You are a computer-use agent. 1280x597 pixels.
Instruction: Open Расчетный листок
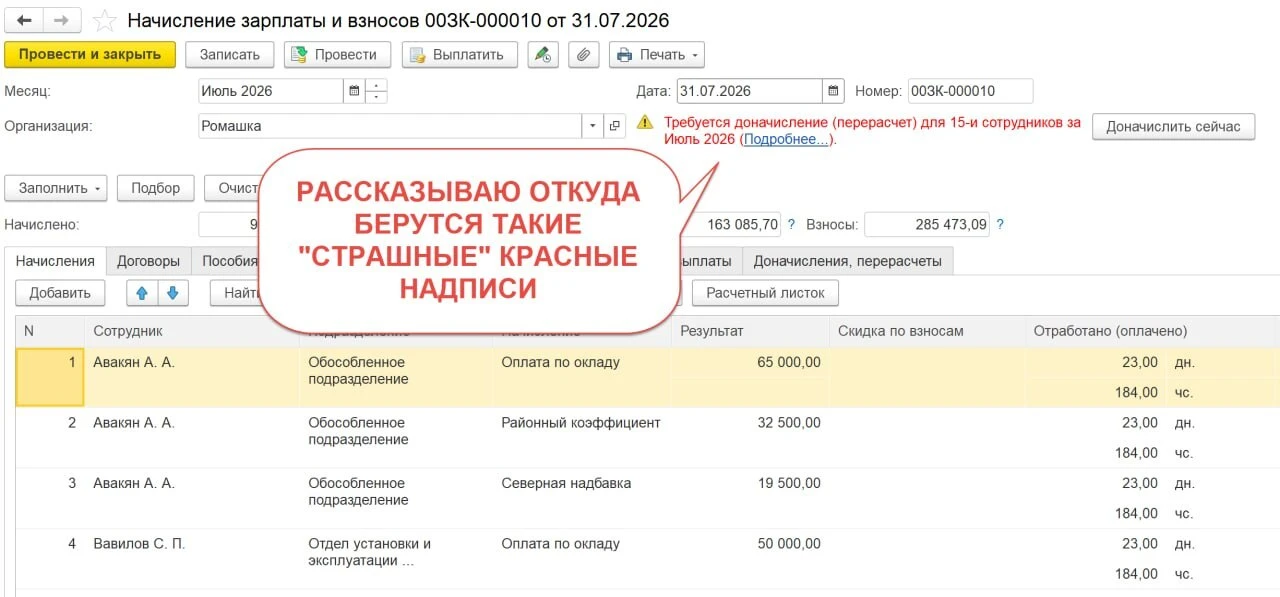(765, 293)
